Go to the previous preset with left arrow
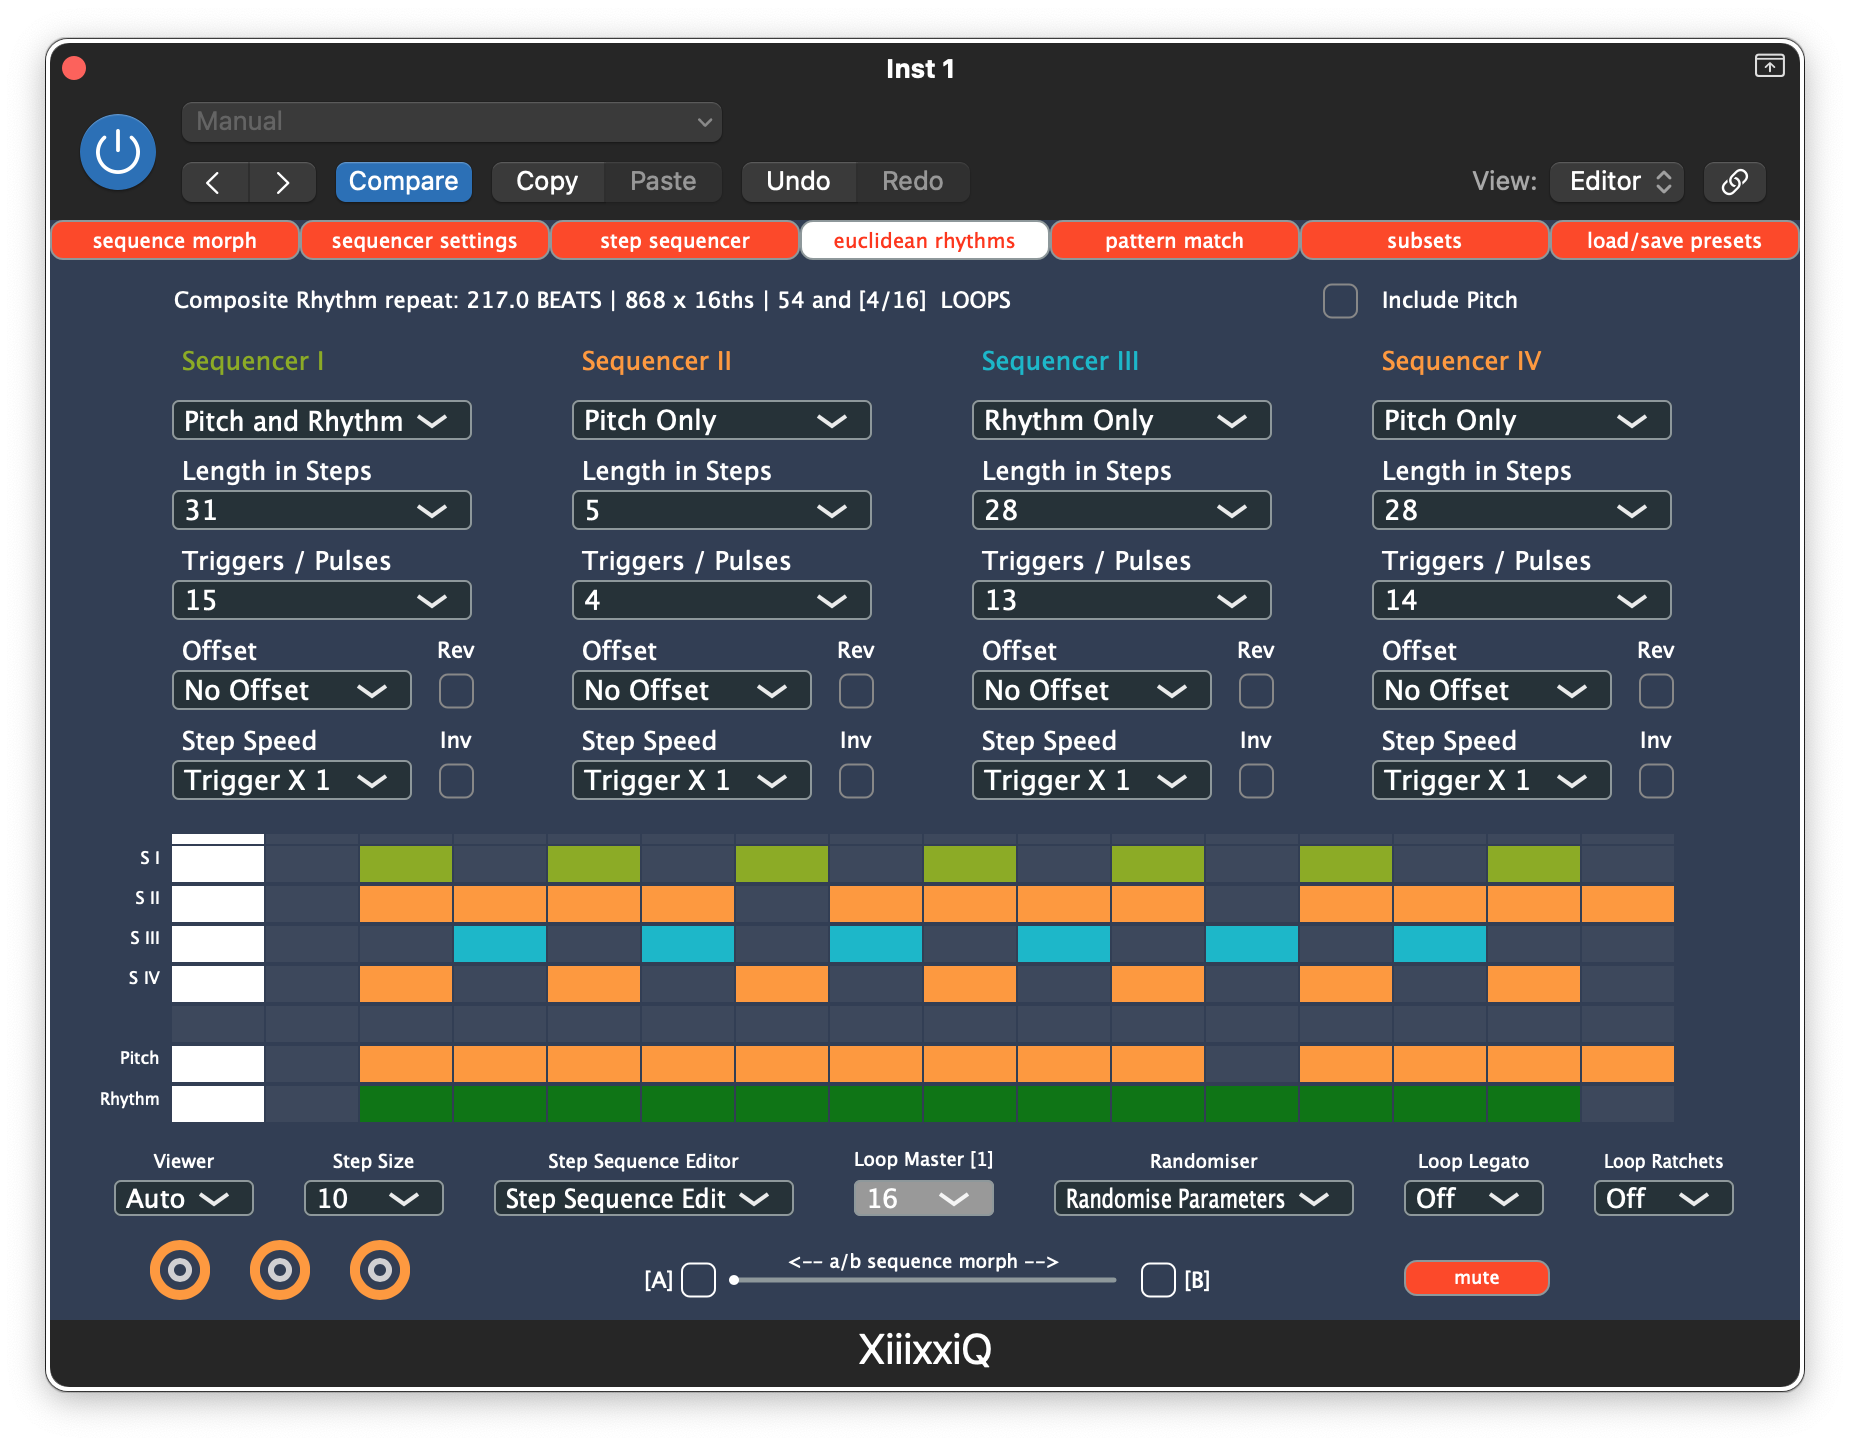The image size is (1850, 1446). (213, 182)
